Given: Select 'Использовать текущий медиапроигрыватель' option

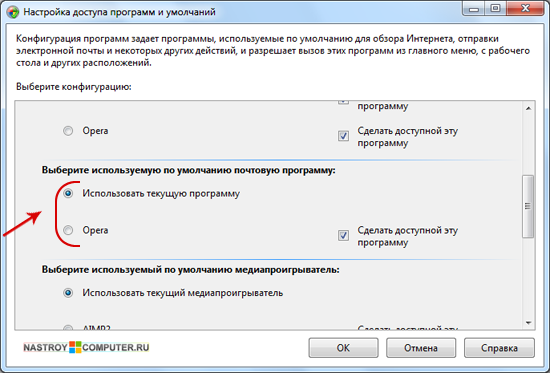Looking at the screenshot, I should click(x=68, y=293).
